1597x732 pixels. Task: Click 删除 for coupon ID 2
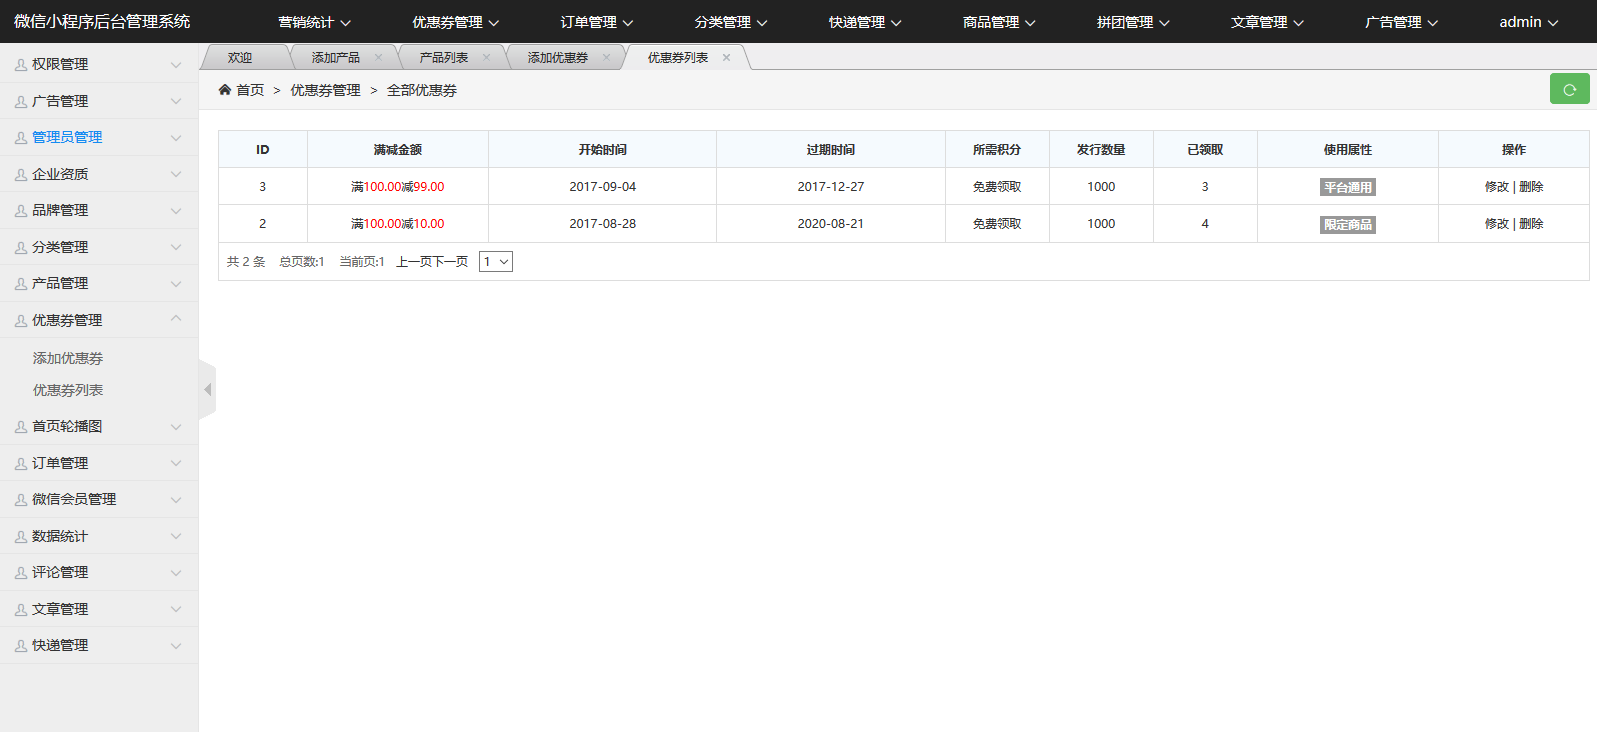1531,224
